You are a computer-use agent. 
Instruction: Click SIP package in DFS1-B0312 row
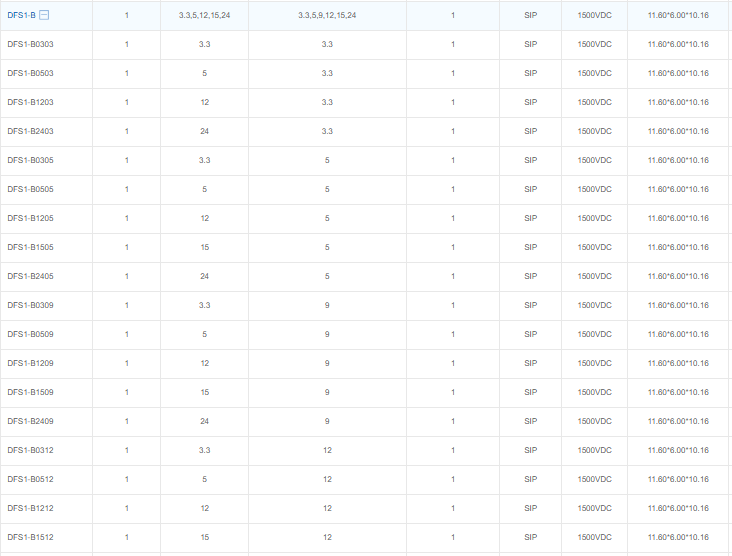(530, 450)
